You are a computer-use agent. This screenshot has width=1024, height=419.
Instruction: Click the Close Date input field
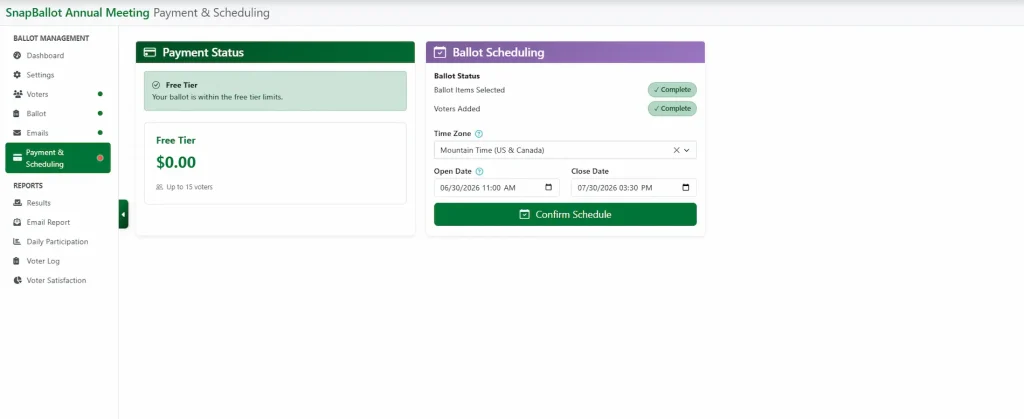pyautogui.click(x=633, y=187)
